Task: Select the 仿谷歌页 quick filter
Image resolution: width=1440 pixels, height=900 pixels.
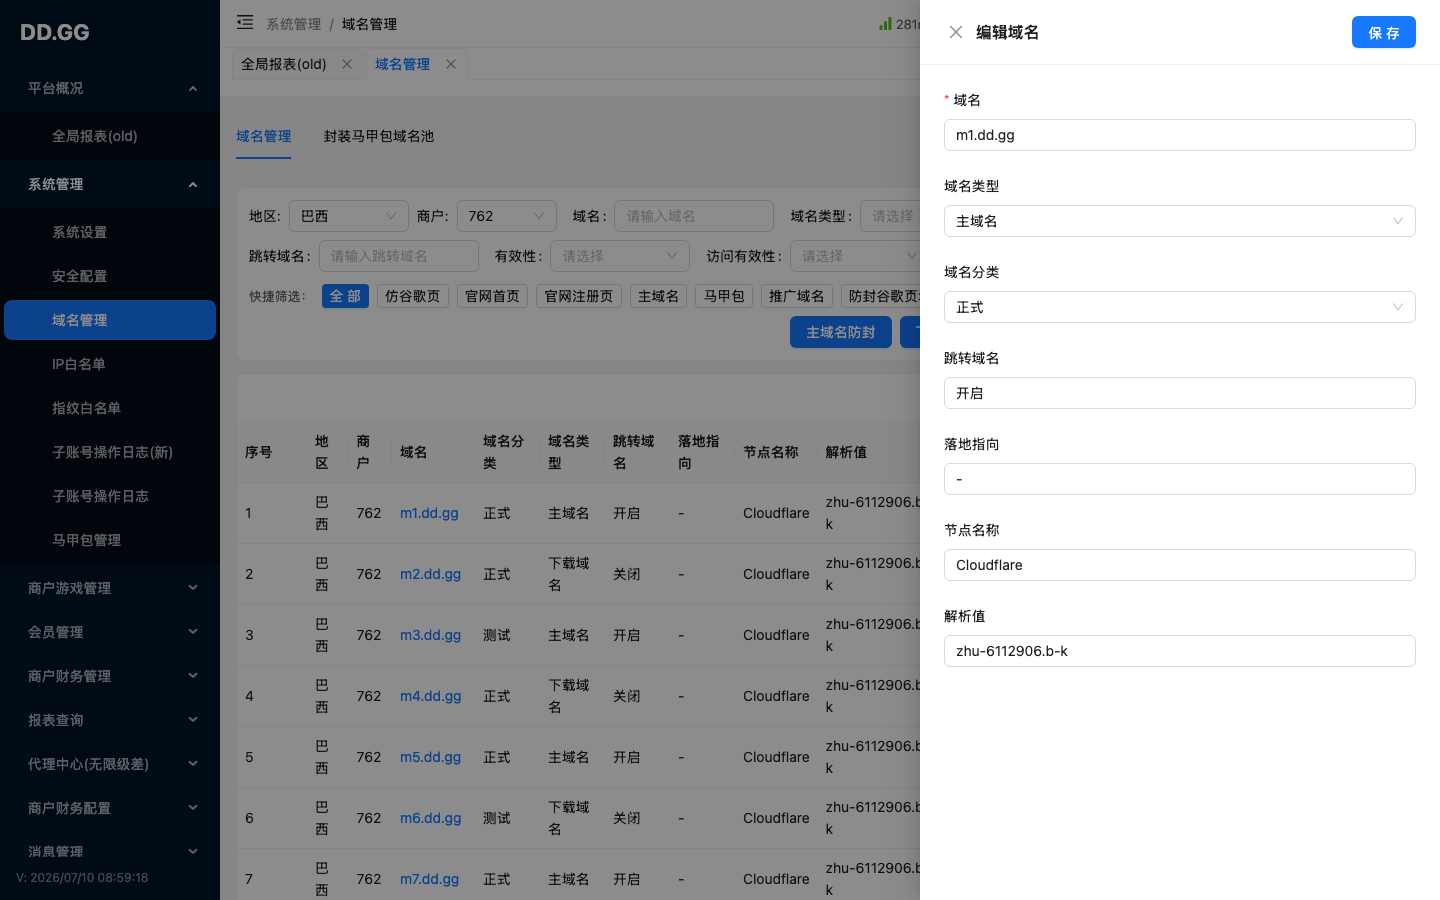Action: click(x=413, y=296)
